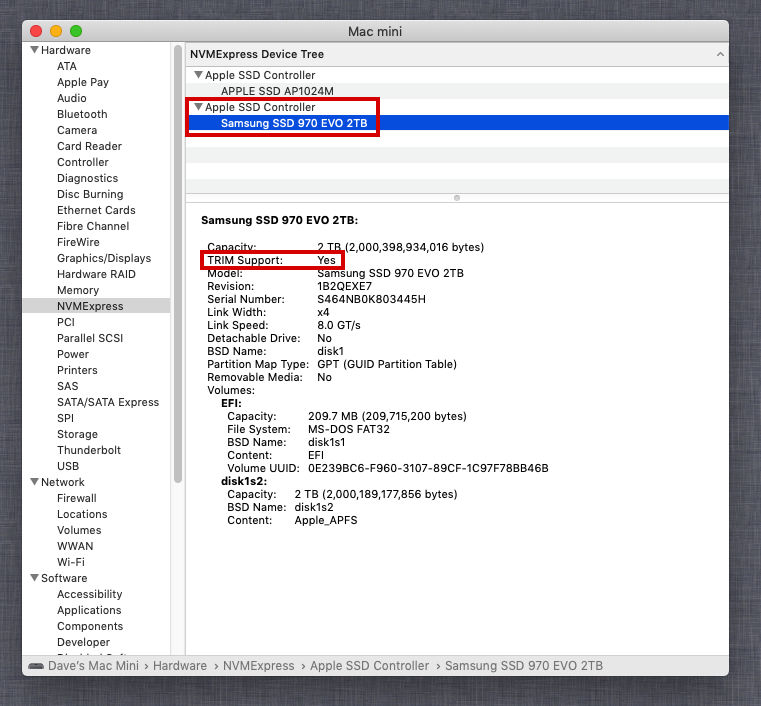Select Controller in Hardware list
The image size is (761, 706).
click(83, 162)
